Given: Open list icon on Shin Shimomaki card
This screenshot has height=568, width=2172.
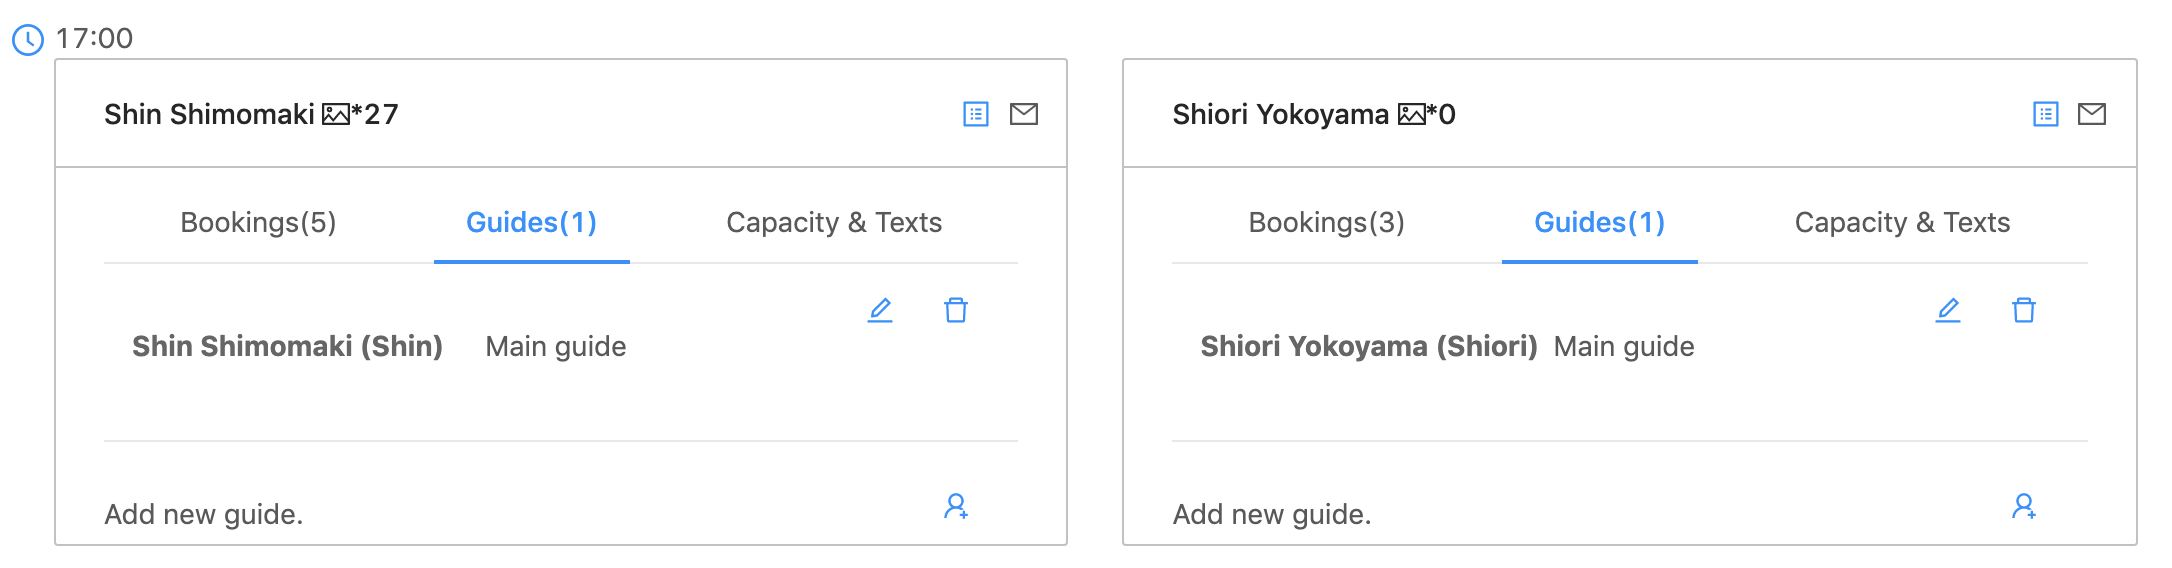Looking at the screenshot, I should [975, 114].
